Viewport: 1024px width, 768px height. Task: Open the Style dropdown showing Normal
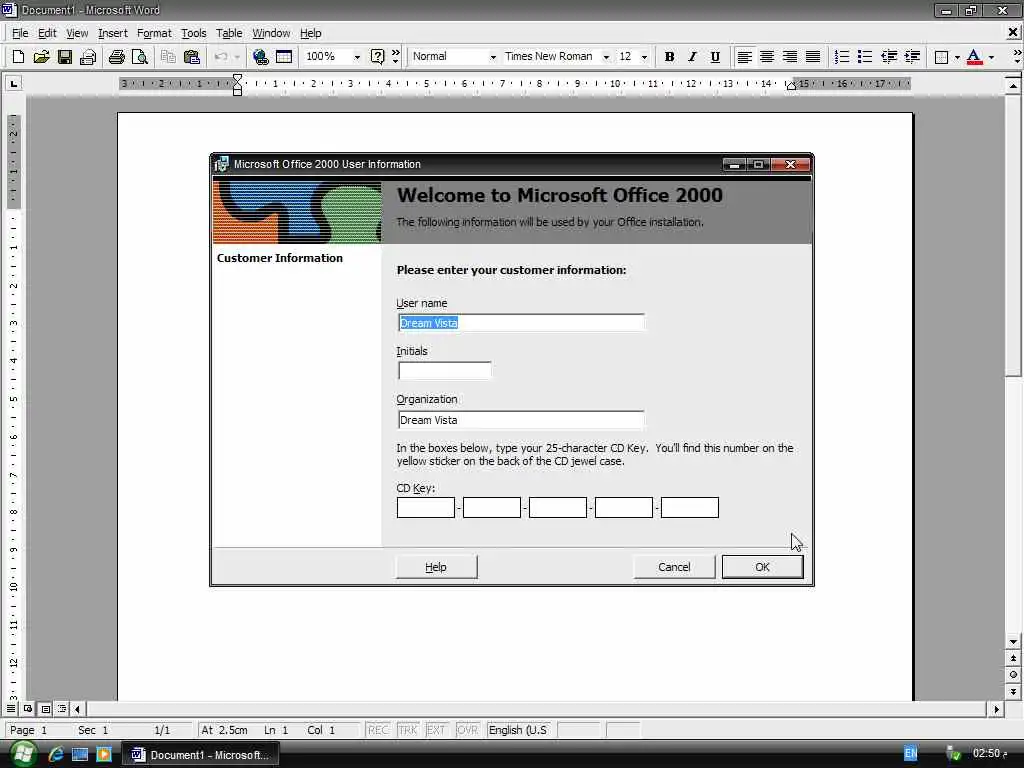tap(492, 57)
